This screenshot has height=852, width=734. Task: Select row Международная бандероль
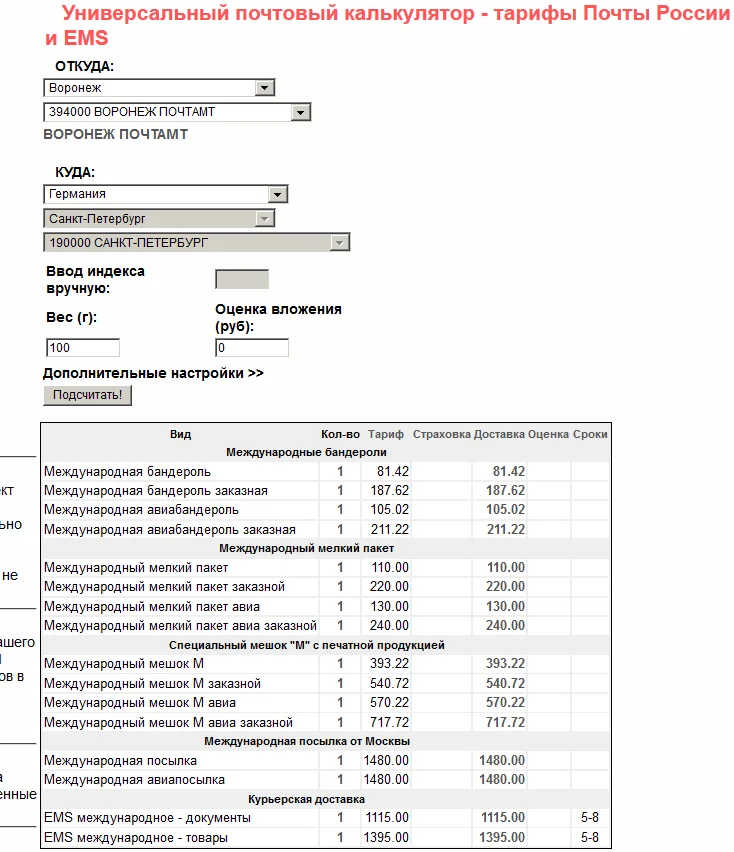pos(326,471)
